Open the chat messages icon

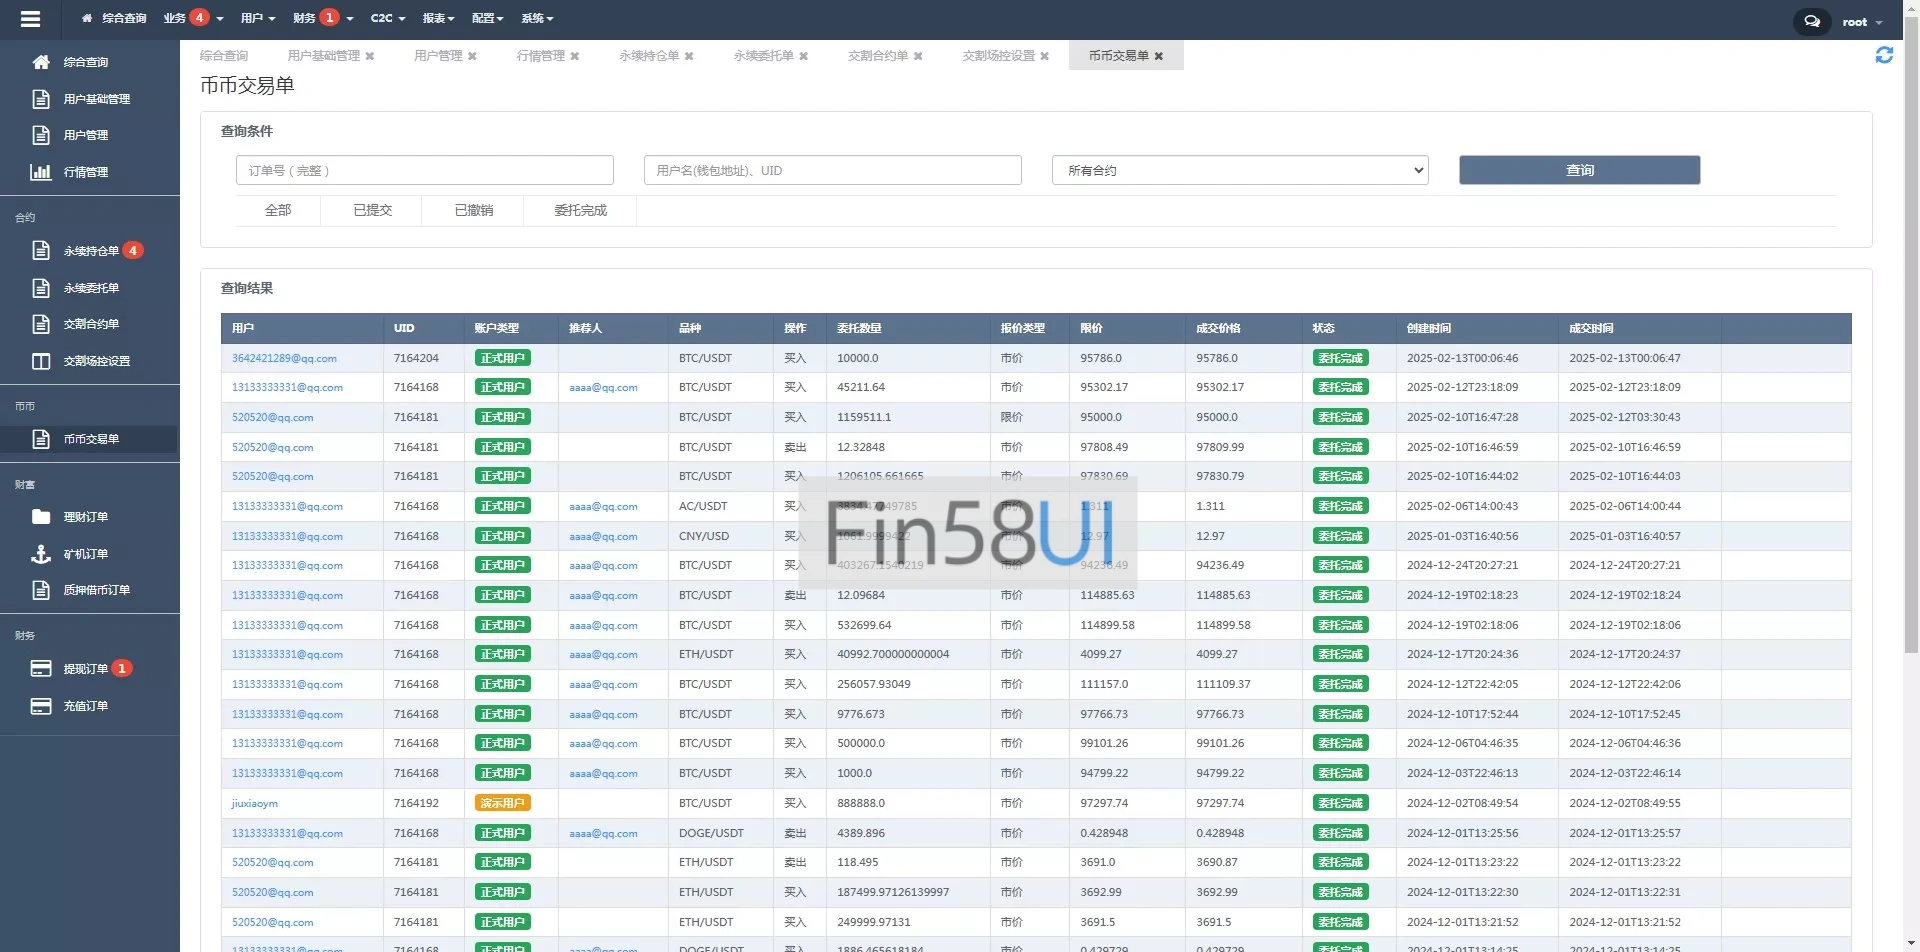pos(1811,21)
